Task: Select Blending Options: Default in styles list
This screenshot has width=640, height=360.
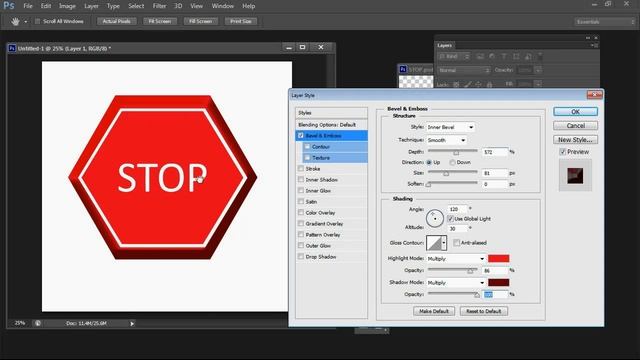Action: [331, 125]
